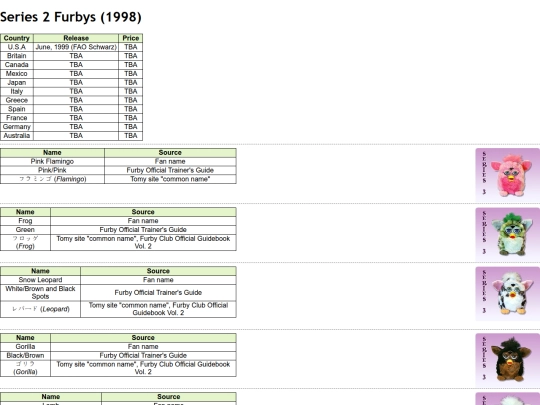Click the 'Country' column header
The image size is (540, 405).
point(17,38)
